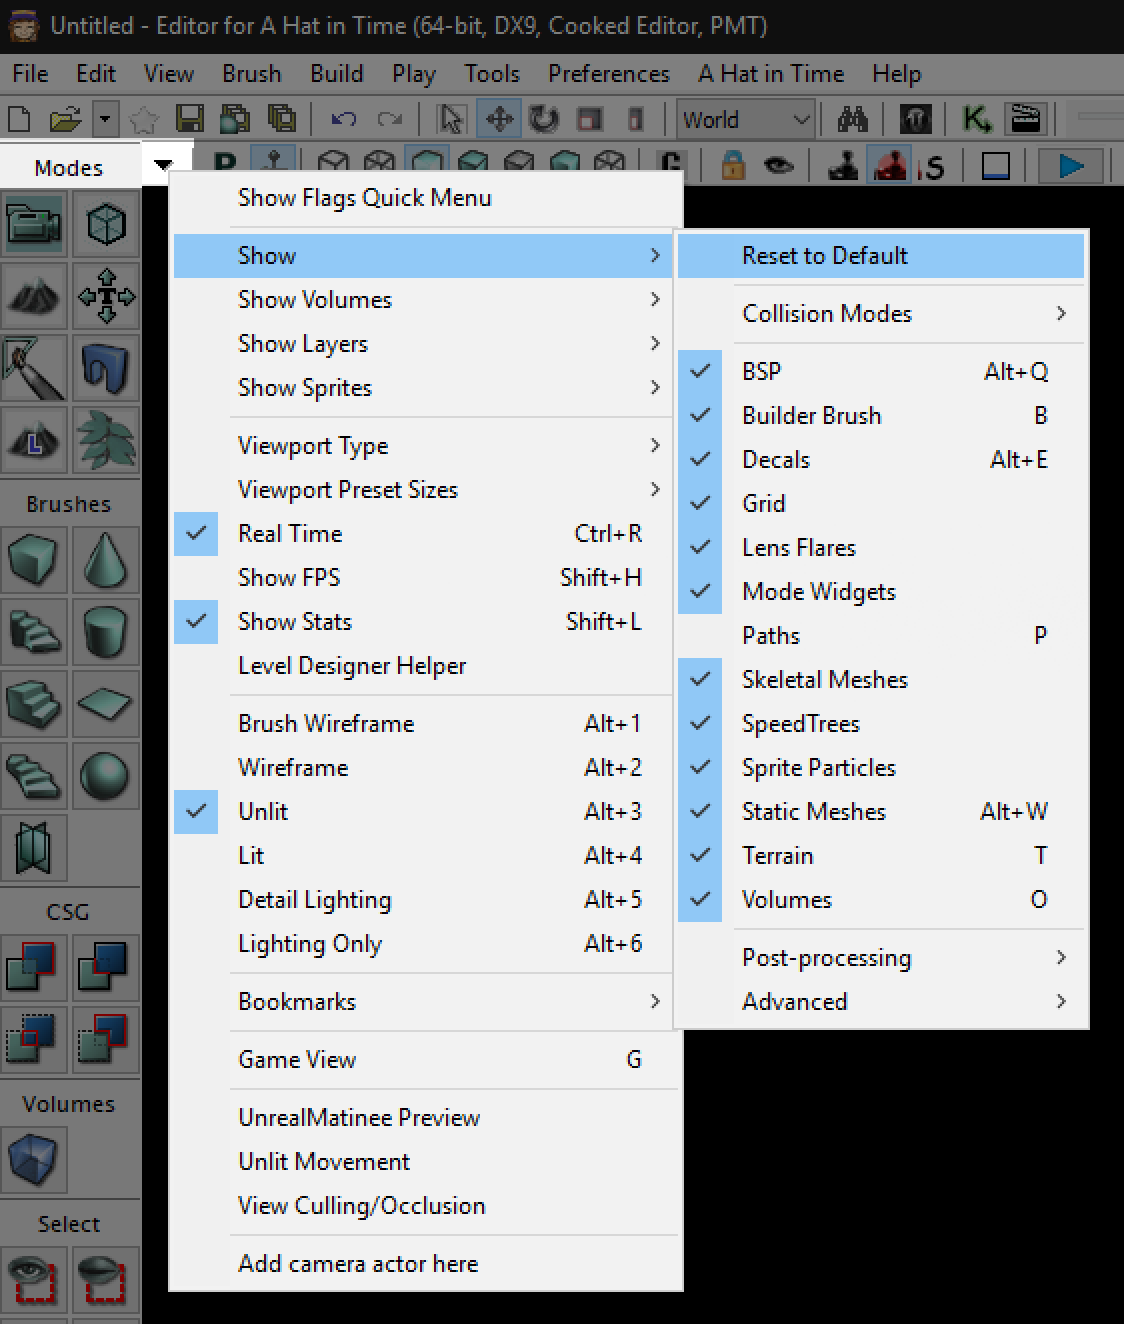This screenshot has height=1324, width=1124.
Task: Activate Mesh paint mode icon
Action: [x=34, y=369]
